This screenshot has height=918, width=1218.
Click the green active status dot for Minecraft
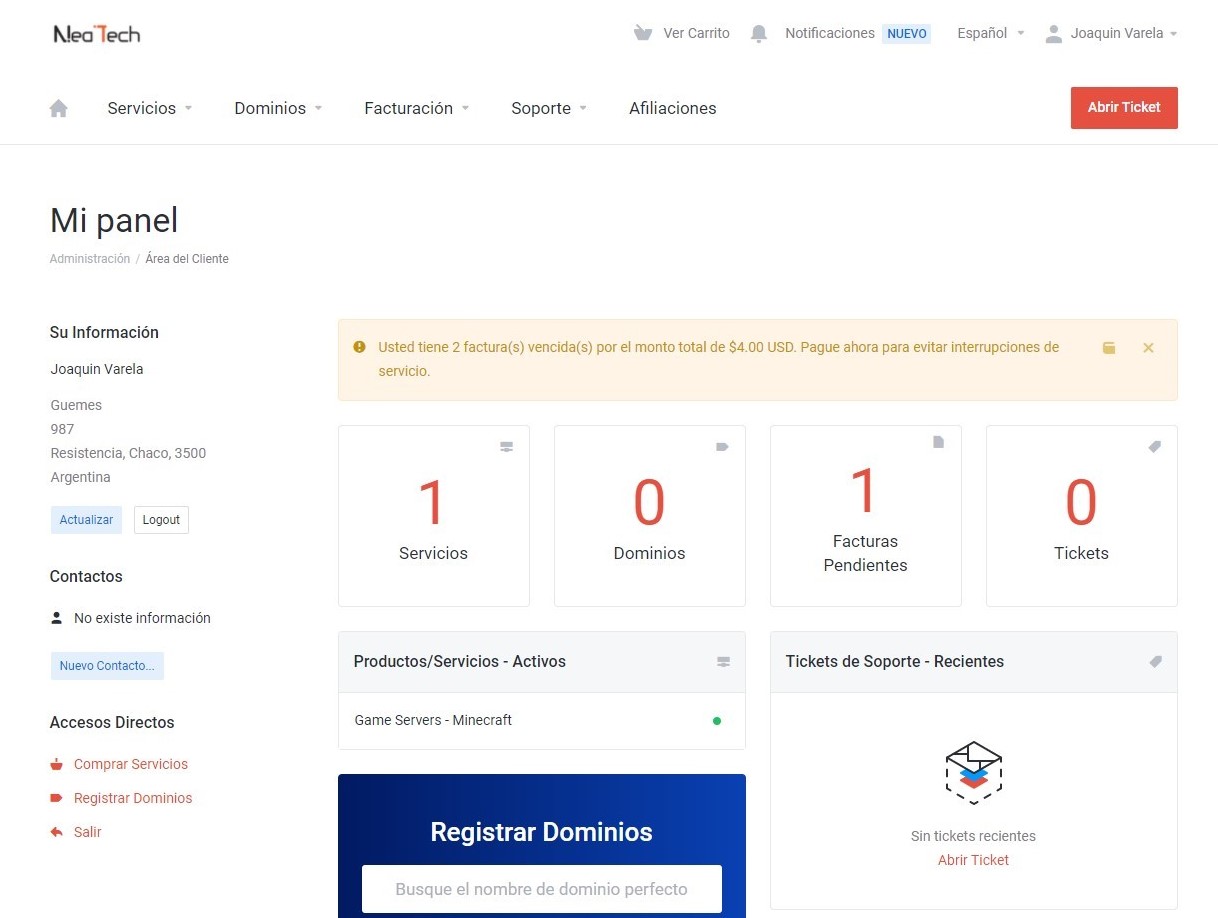(716, 721)
